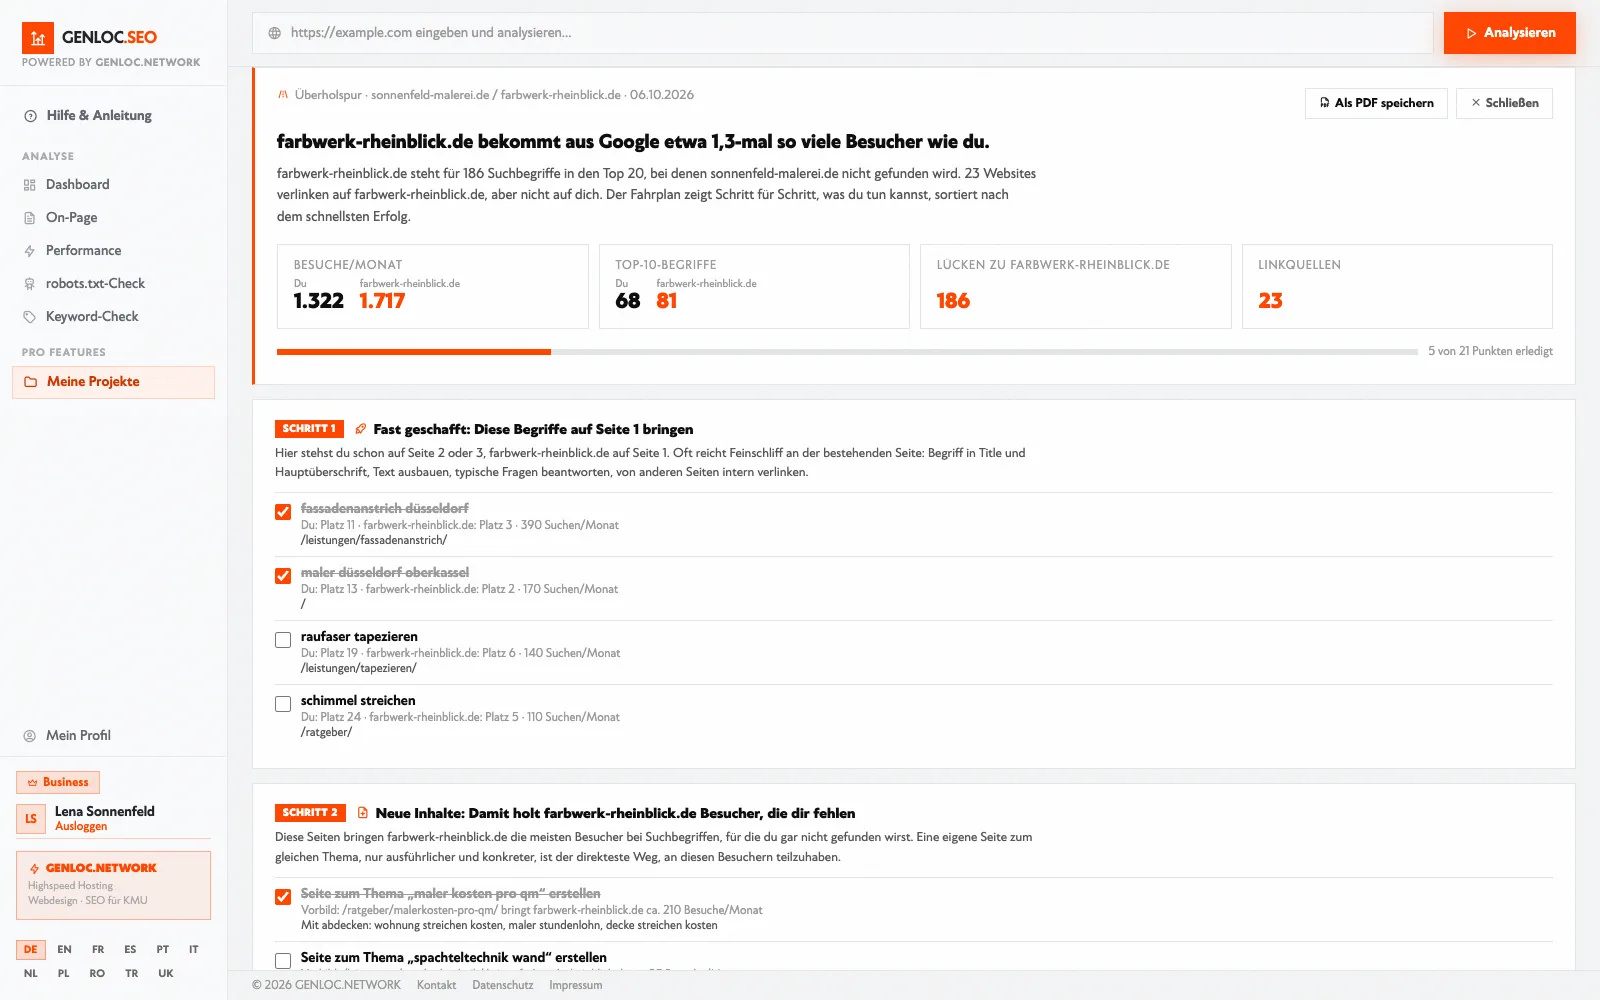Click the PDF save icon
Screen dimensions: 1600x1000
coord(1325,103)
